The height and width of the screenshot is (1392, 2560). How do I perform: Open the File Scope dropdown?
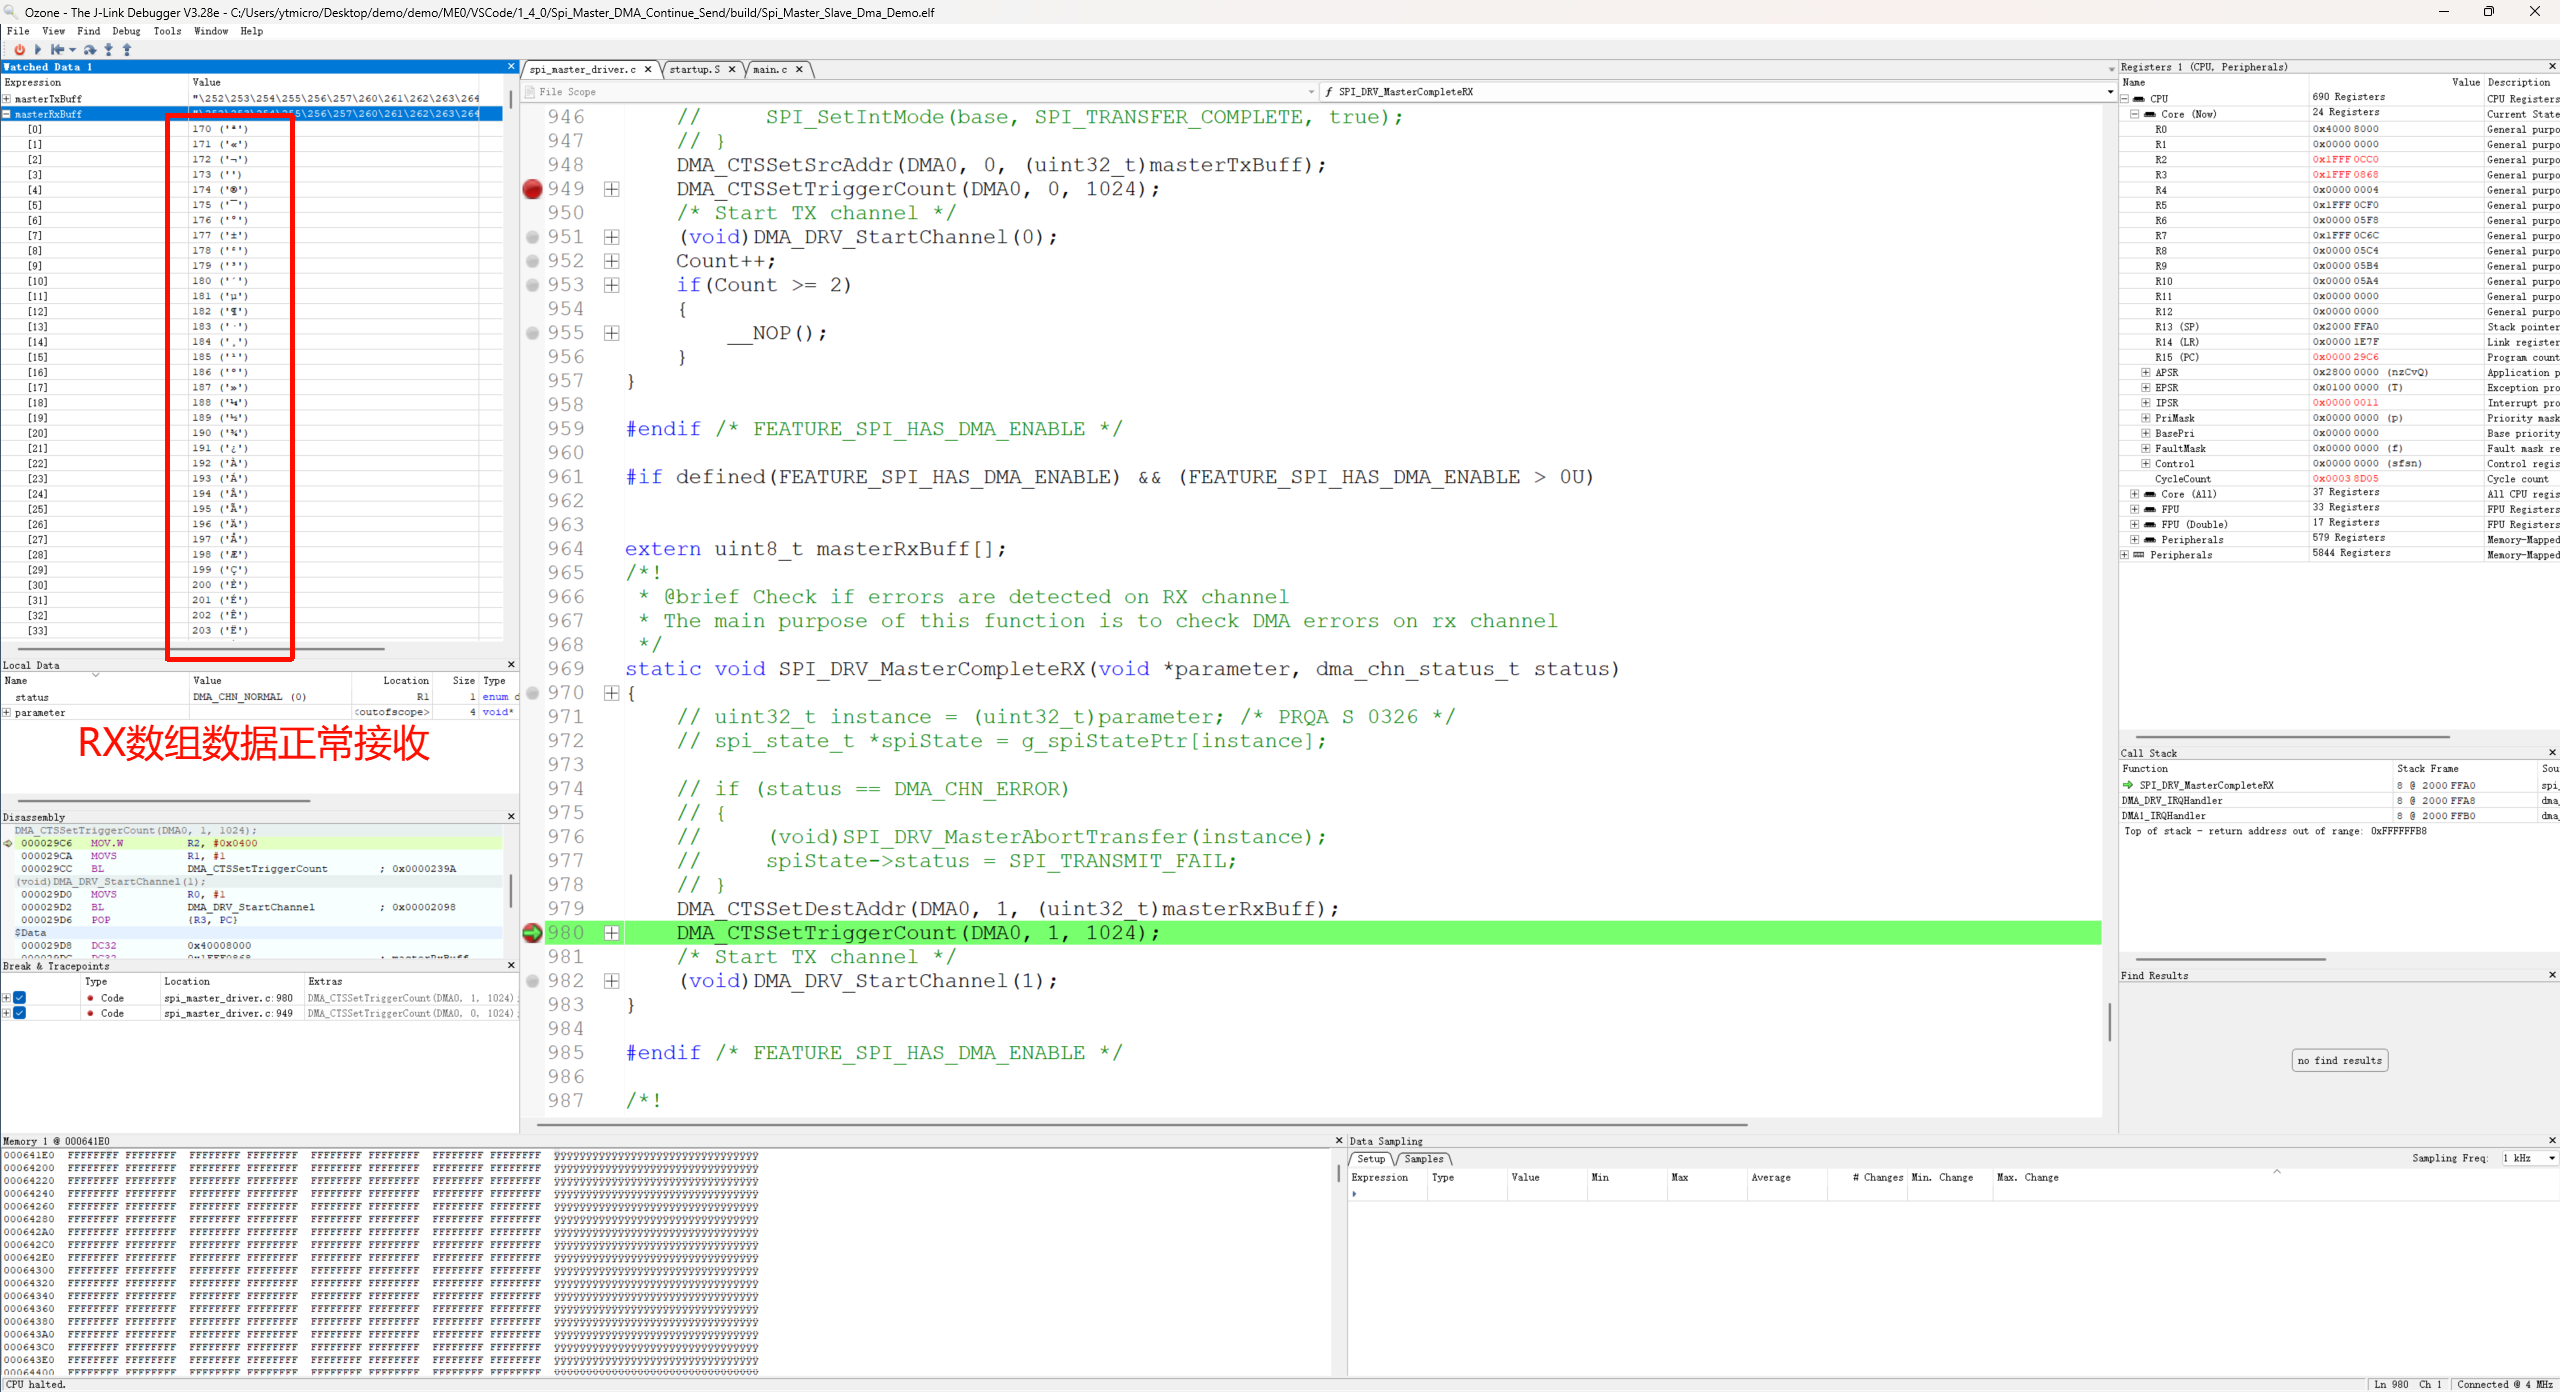[x=1311, y=92]
